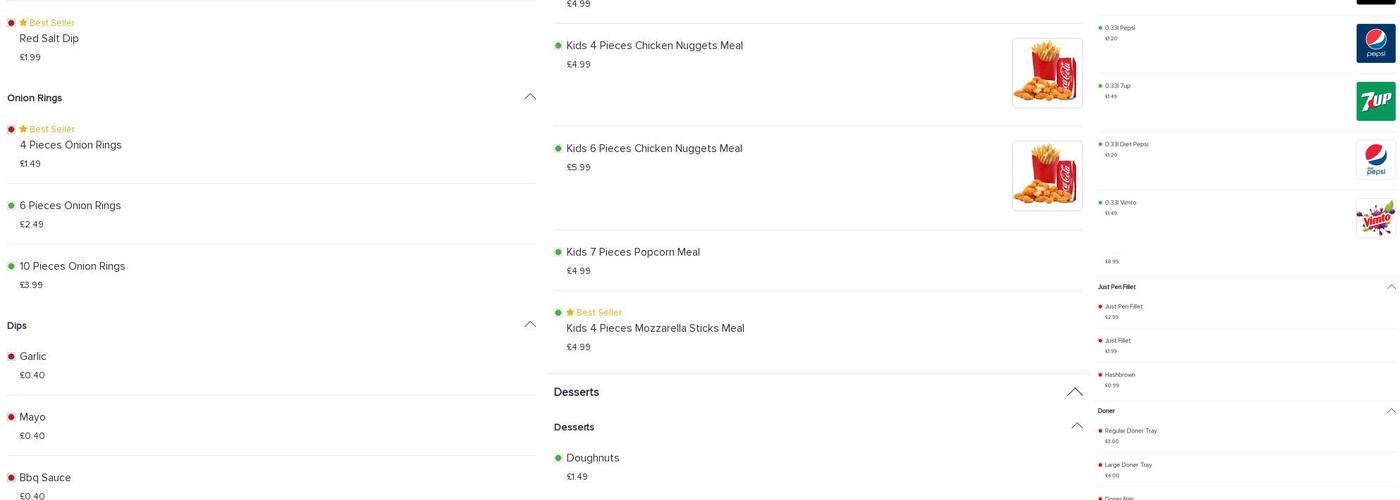This screenshot has width=1400, height=500.
Task: Select the 6 Pieces Onion Rings item
Action: point(70,206)
